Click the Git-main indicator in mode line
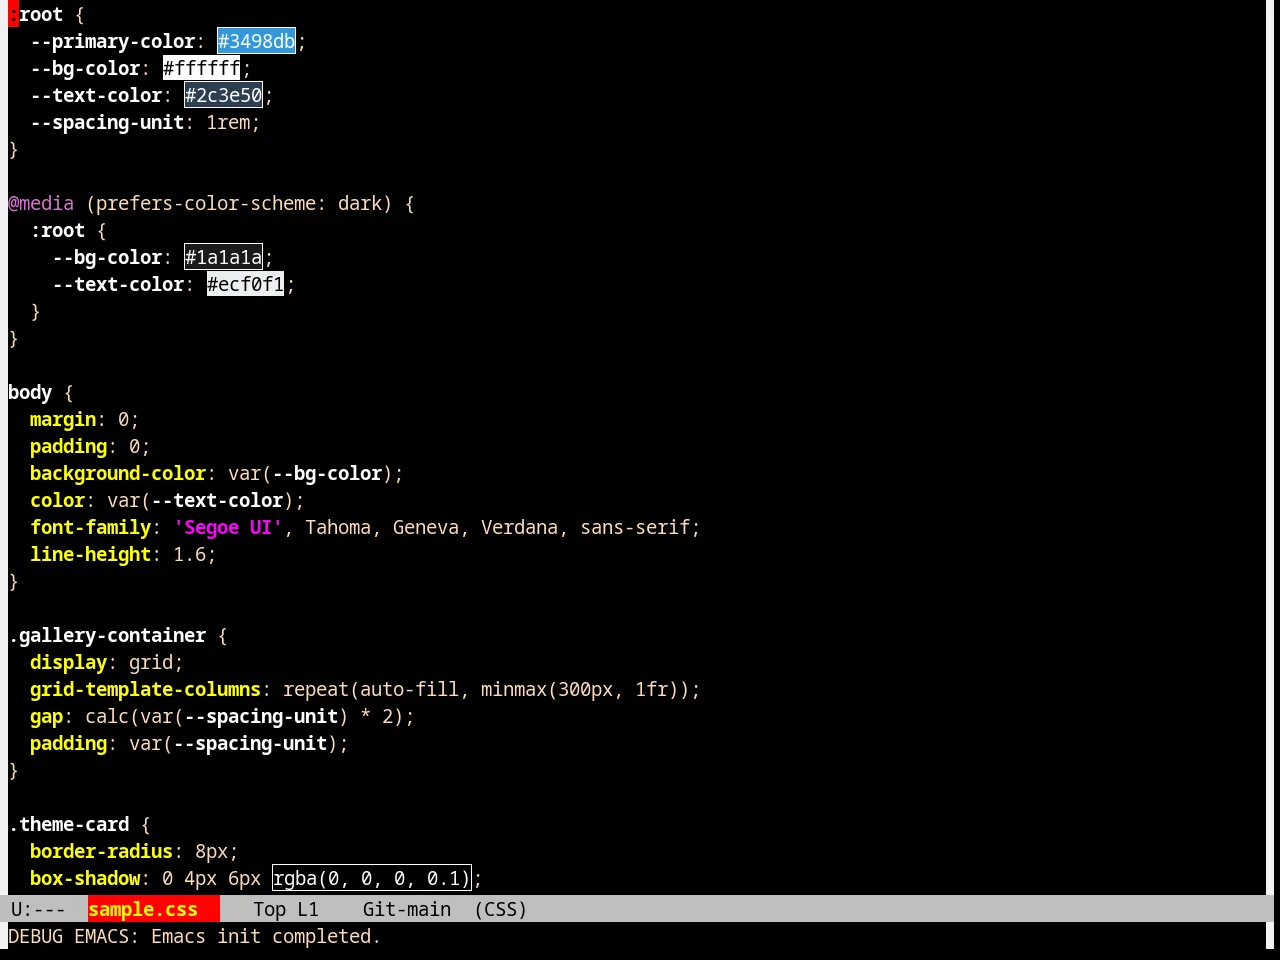This screenshot has height=960, width=1280. (x=406, y=909)
